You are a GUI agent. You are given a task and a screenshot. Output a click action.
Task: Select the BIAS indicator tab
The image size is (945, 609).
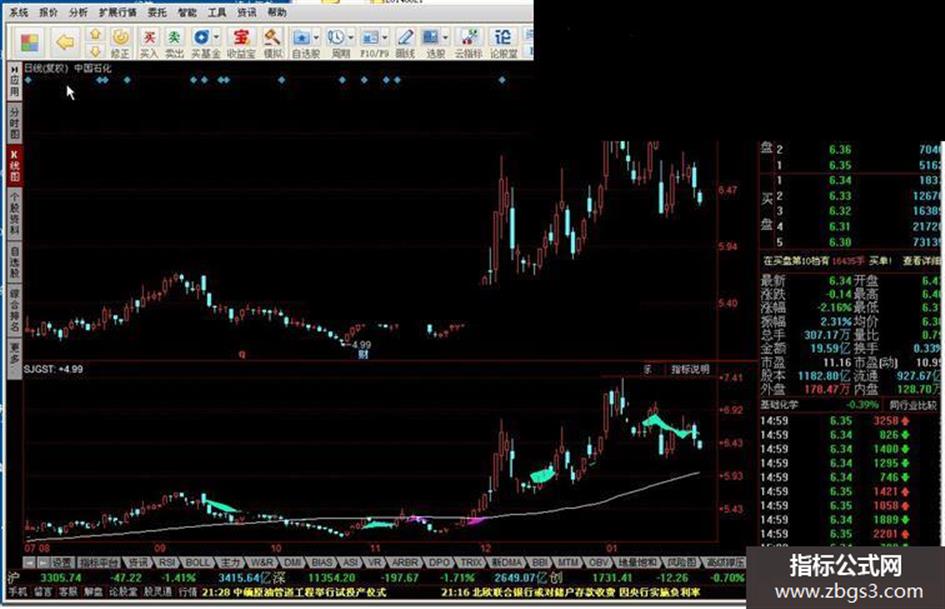coord(322,563)
